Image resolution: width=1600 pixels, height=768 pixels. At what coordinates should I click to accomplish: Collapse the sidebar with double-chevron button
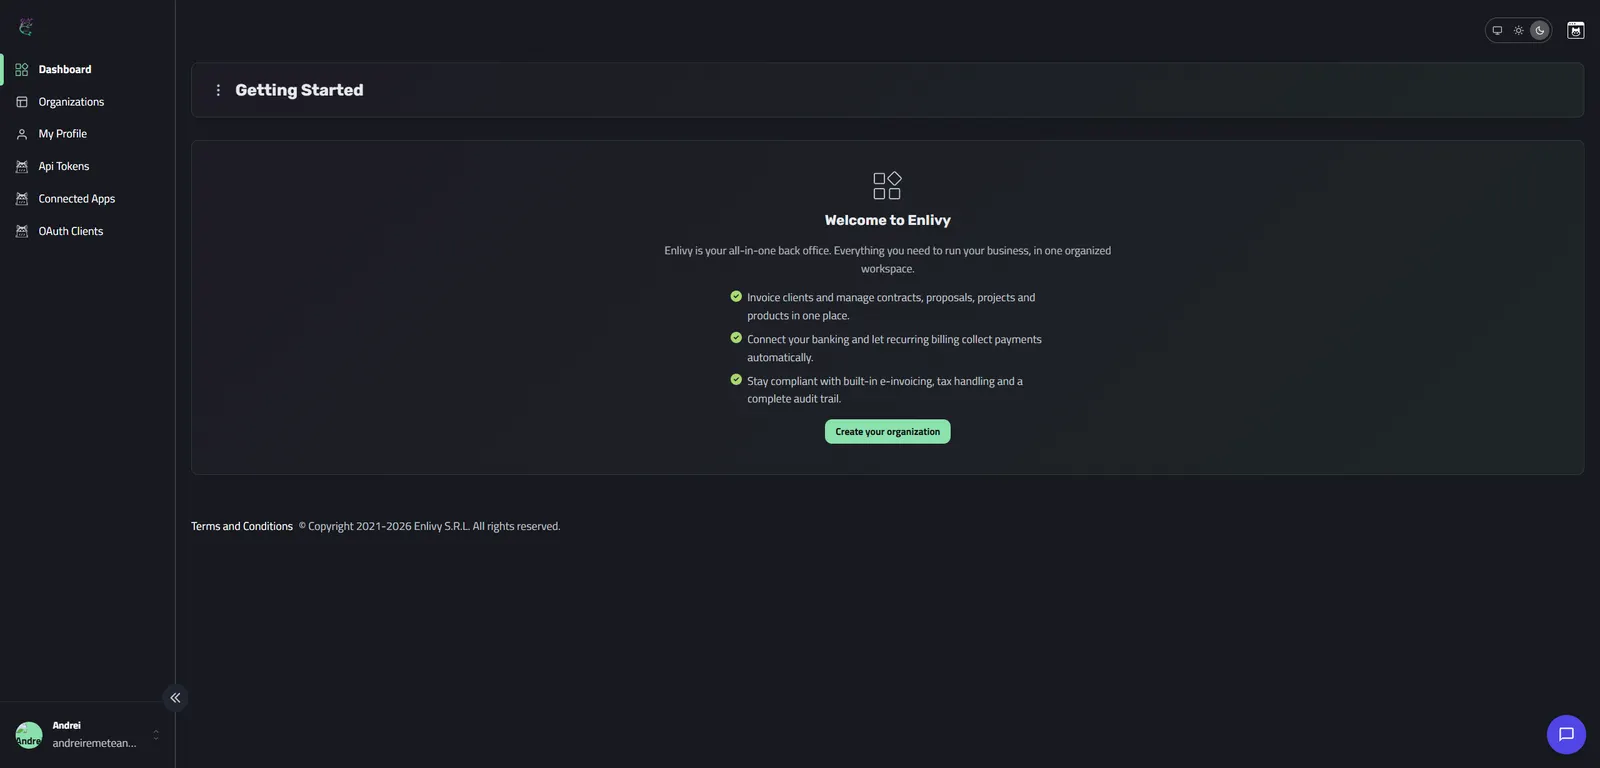175,698
